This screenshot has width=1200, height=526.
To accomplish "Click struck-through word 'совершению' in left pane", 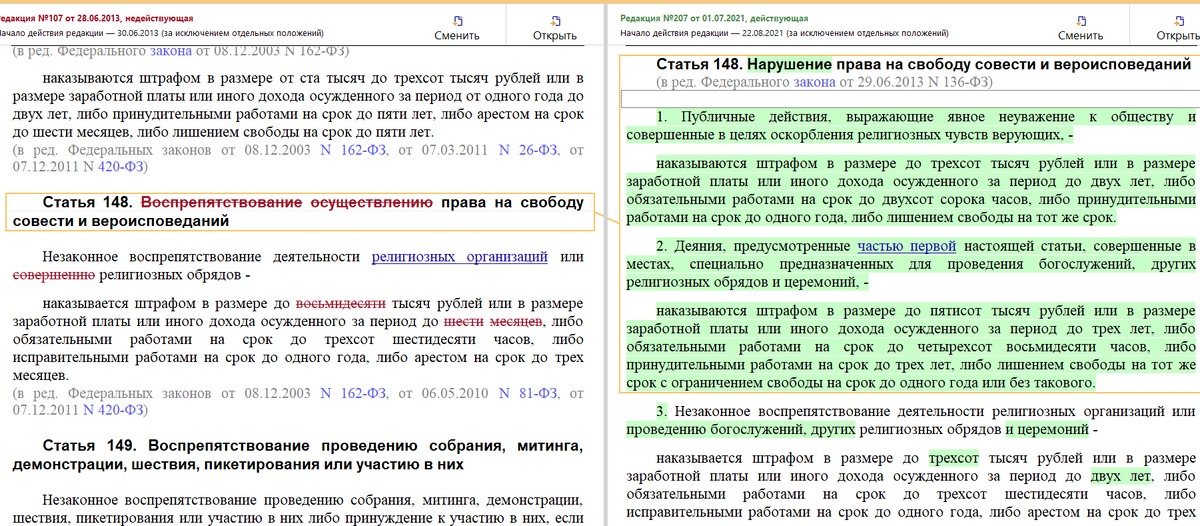I will point(53,274).
